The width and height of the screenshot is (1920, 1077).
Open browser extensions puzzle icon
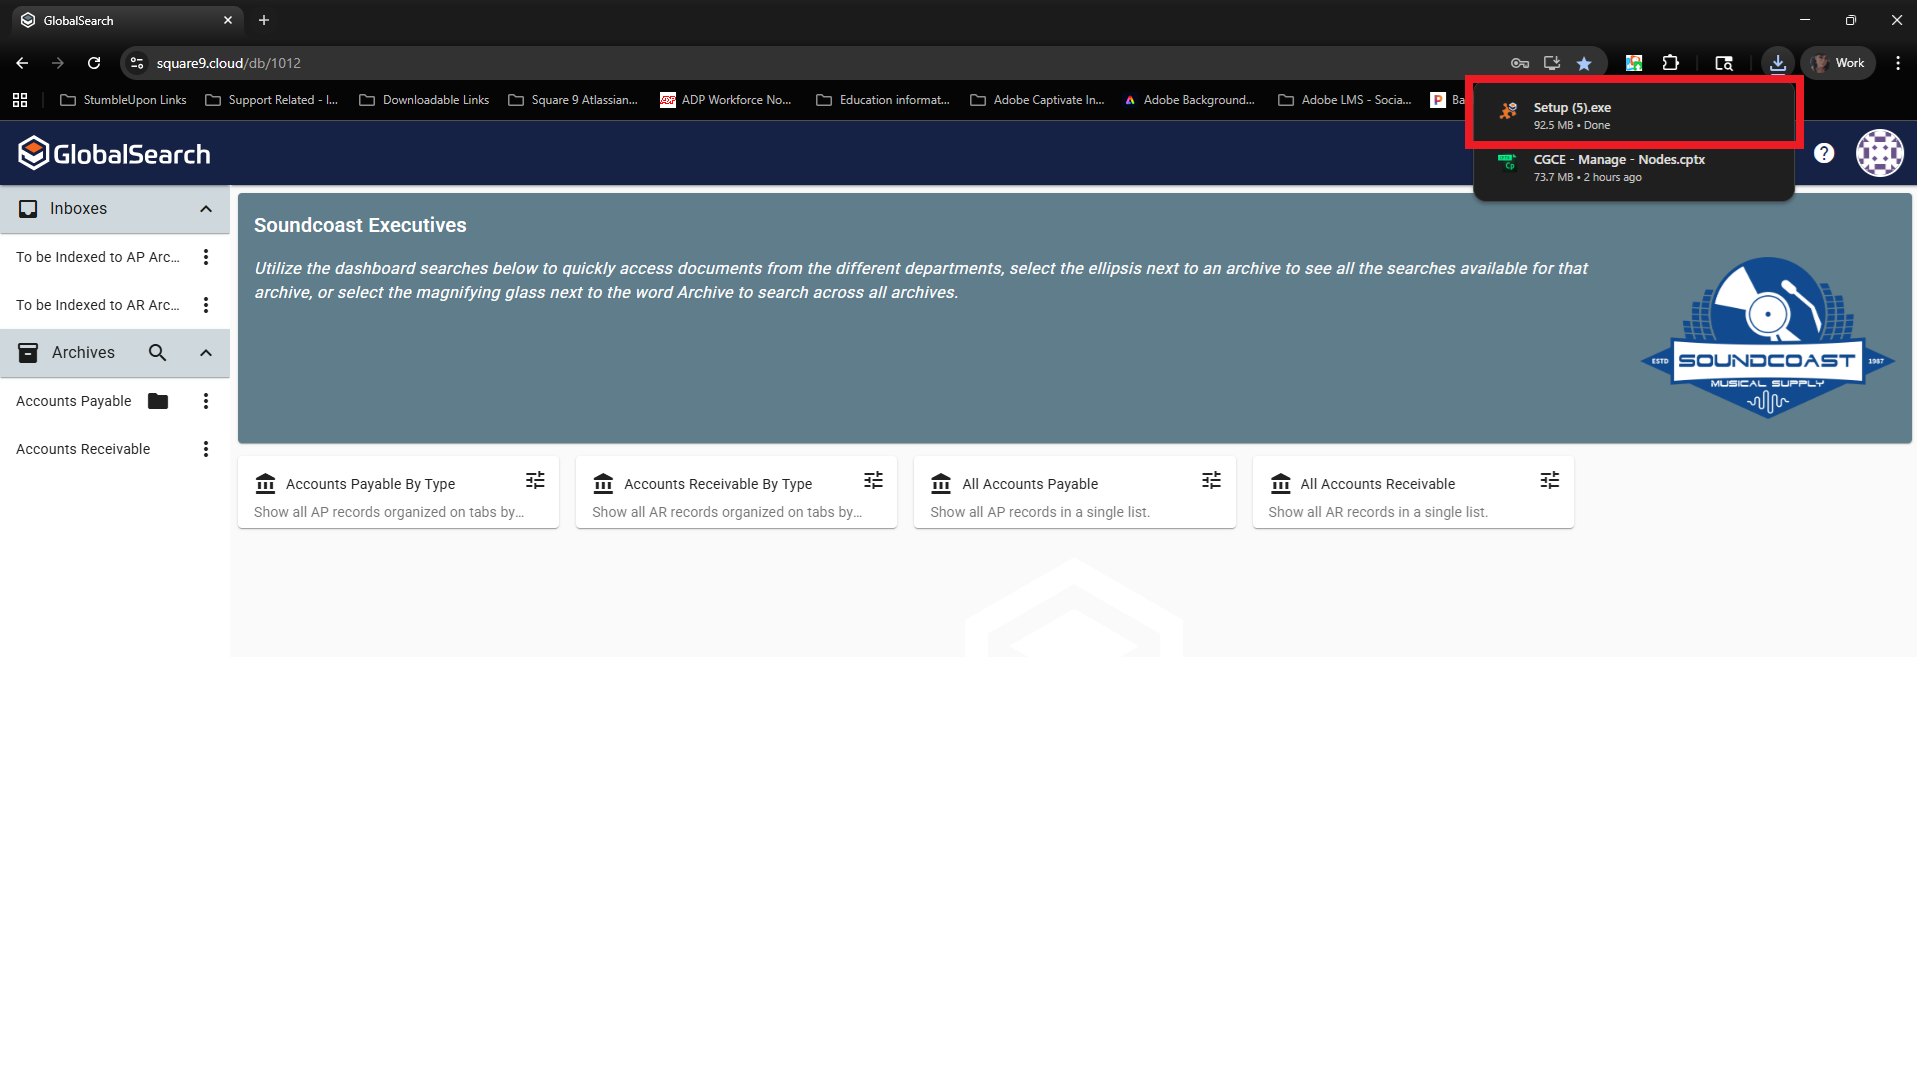pos(1670,63)
